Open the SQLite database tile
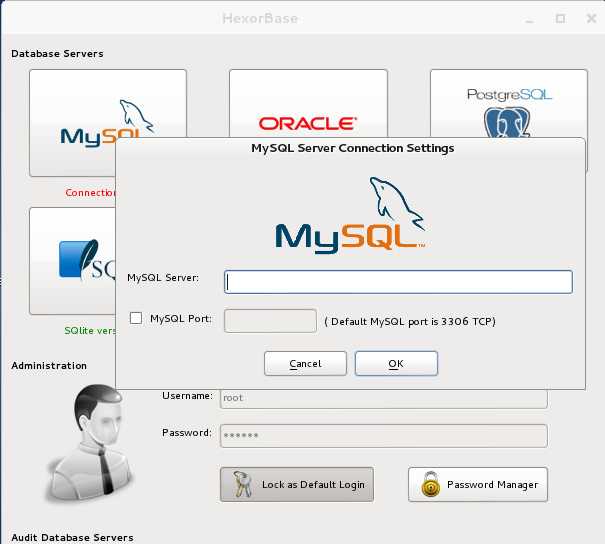Viewport: 605px width, 544px height. click(72, 261)
